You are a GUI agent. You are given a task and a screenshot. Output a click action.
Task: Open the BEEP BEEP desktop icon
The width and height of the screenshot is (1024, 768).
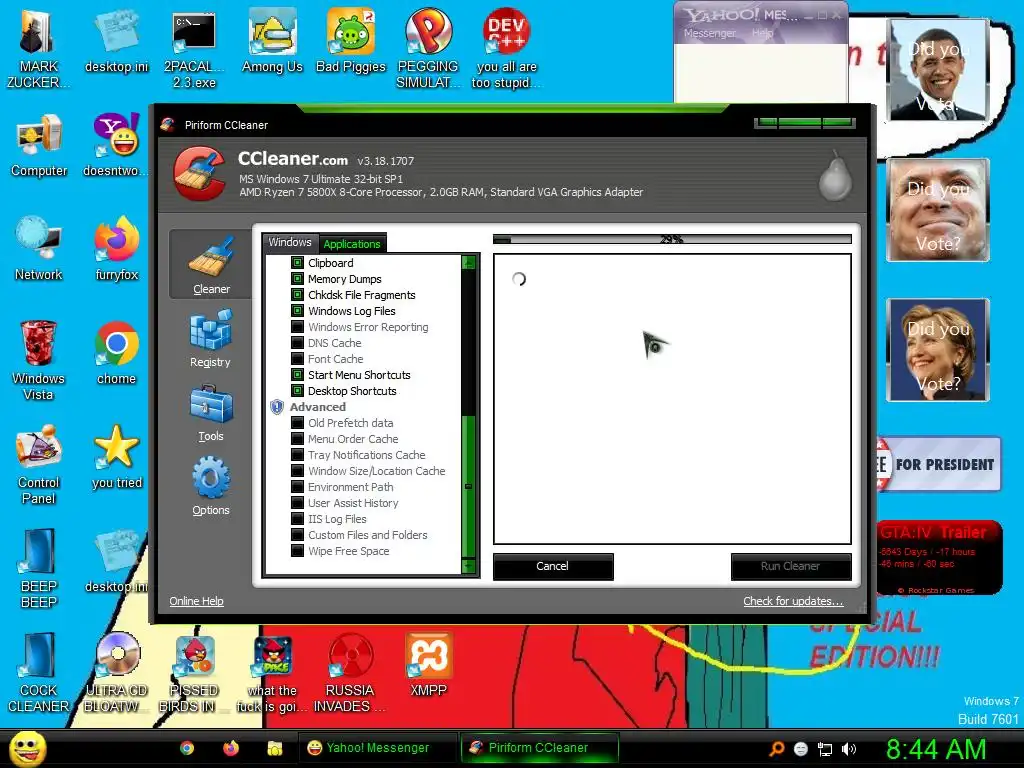click(39, 569)
